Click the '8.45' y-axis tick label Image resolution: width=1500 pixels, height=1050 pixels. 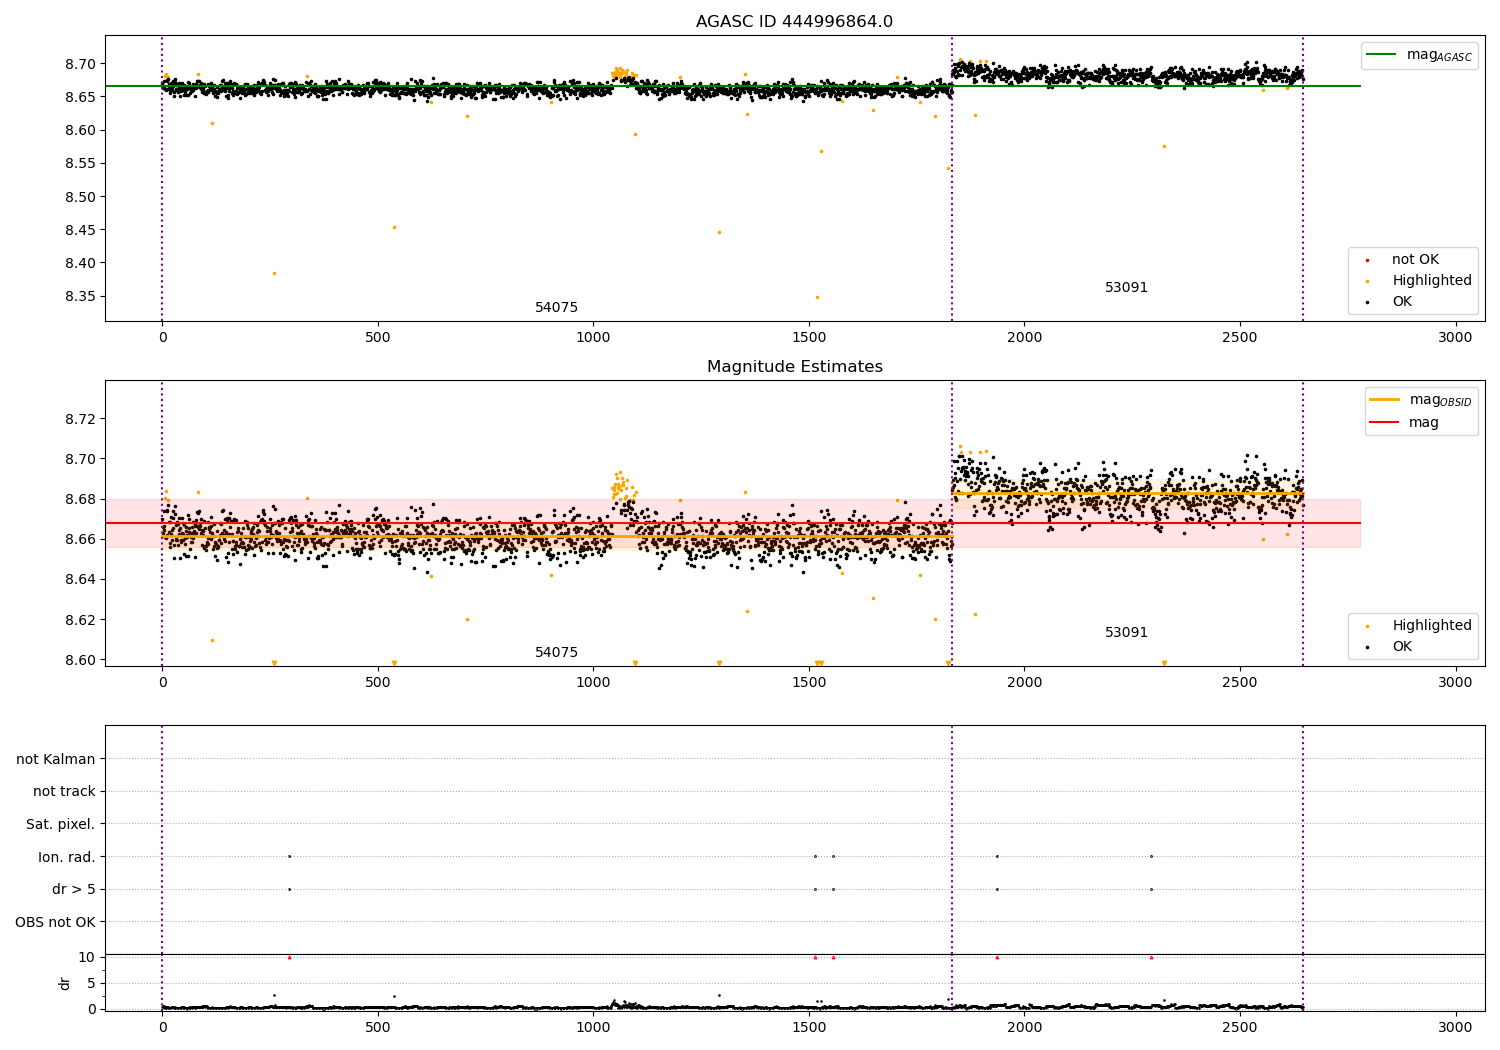[80, 231]
